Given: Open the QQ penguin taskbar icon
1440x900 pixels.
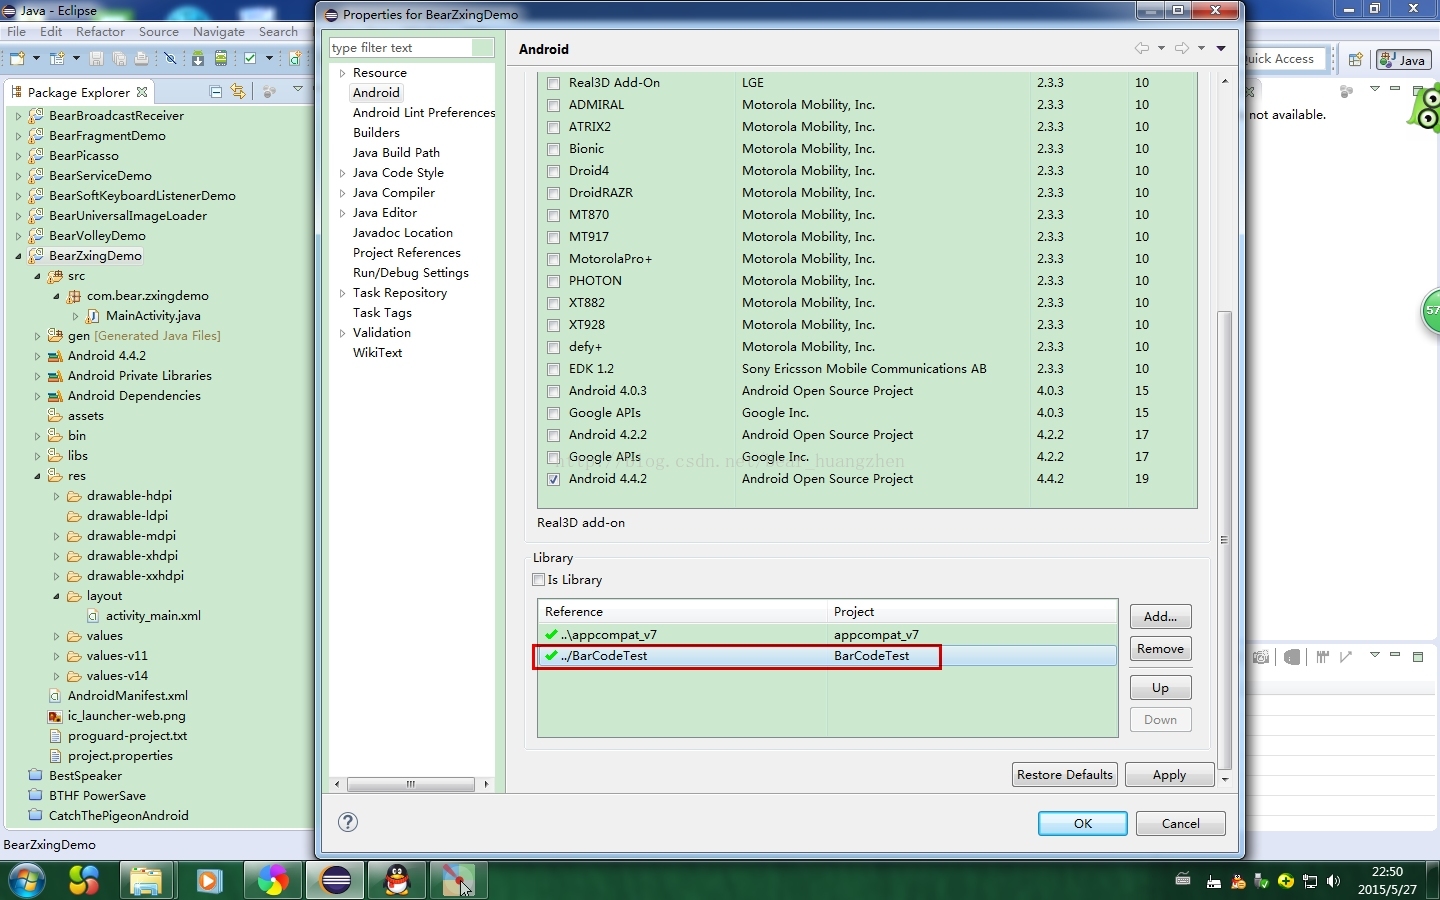Looking at the screenshot, I should coord(397,880).
